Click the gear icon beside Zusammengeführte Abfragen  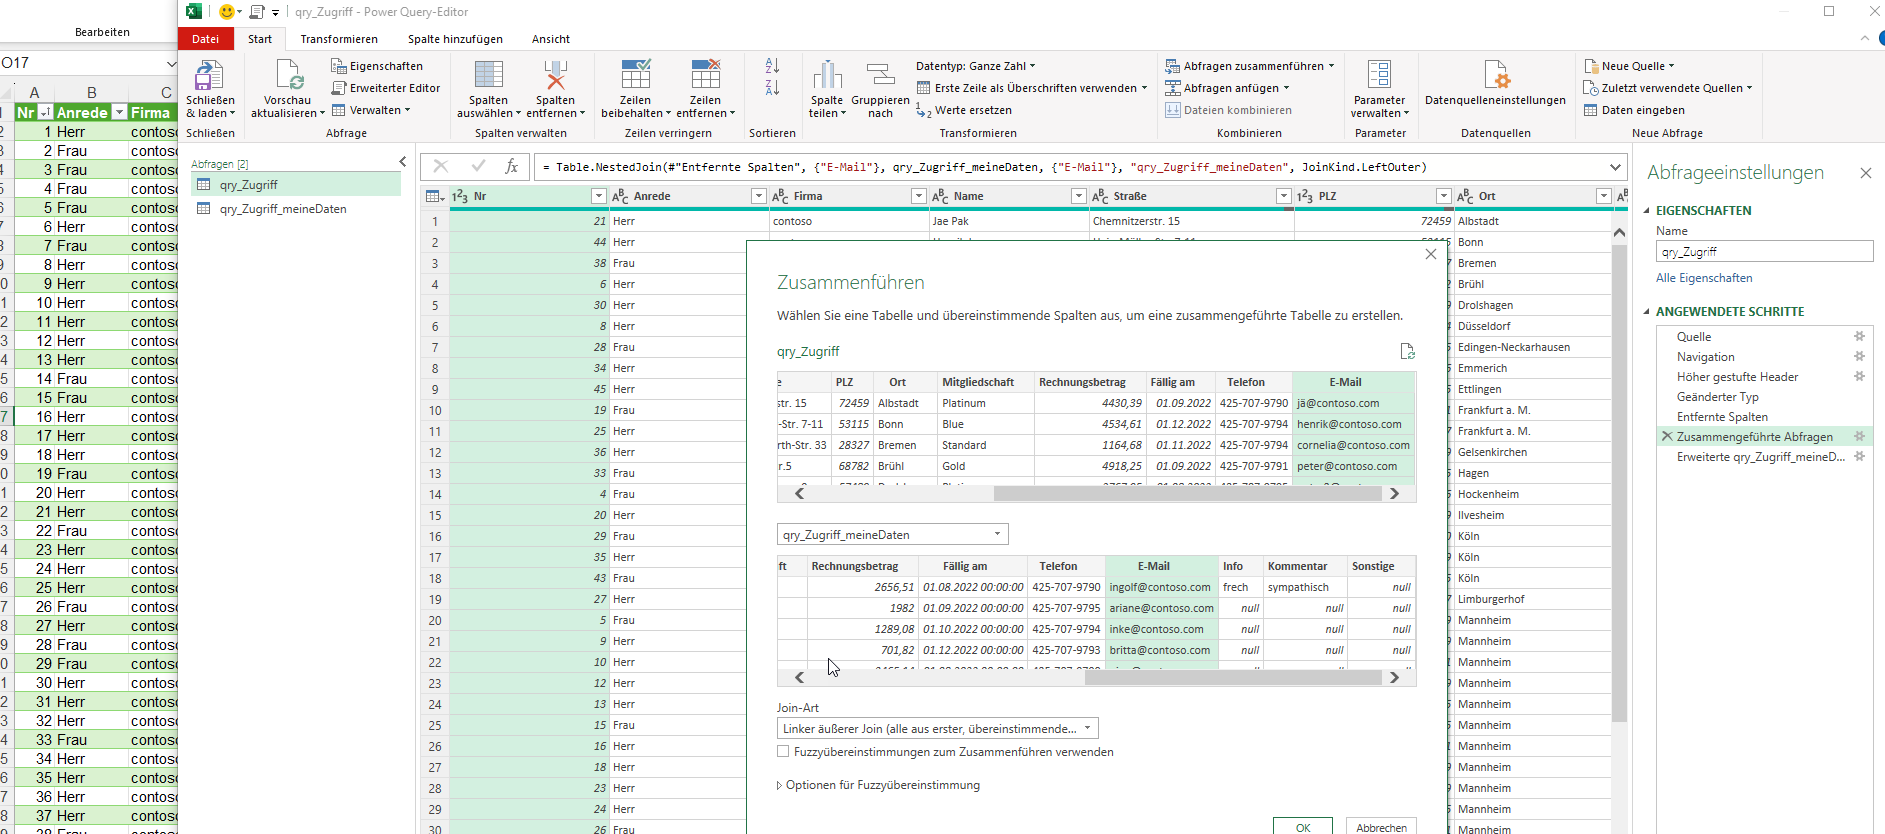1859,437
